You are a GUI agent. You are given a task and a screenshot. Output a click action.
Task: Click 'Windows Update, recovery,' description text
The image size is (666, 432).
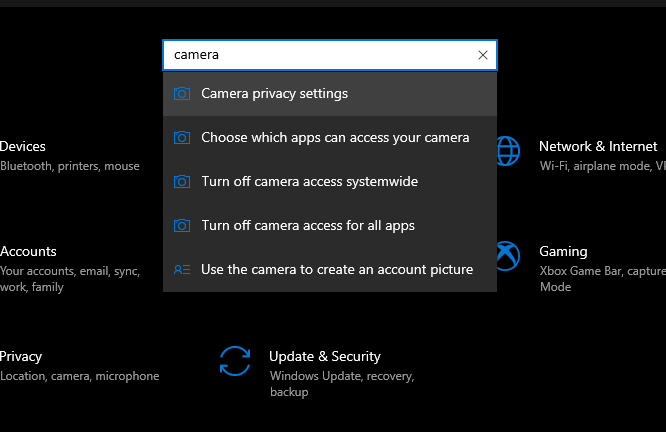(x=342, y=376)
